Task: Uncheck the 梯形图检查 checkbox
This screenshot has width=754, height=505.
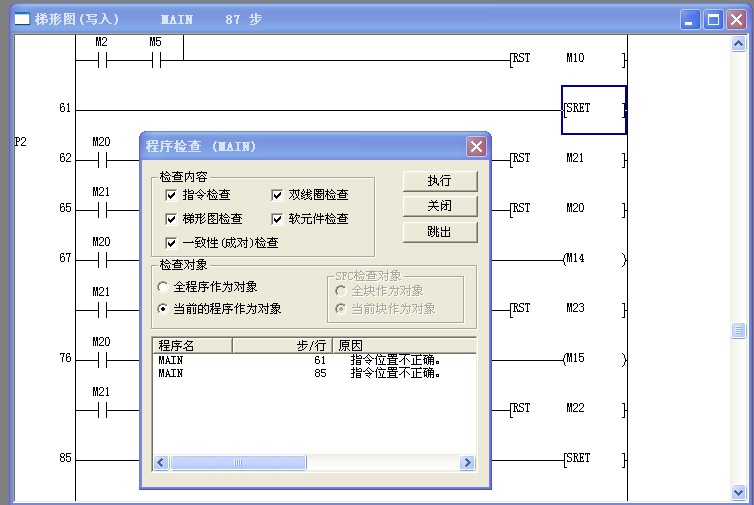Action: click(172, 219)
